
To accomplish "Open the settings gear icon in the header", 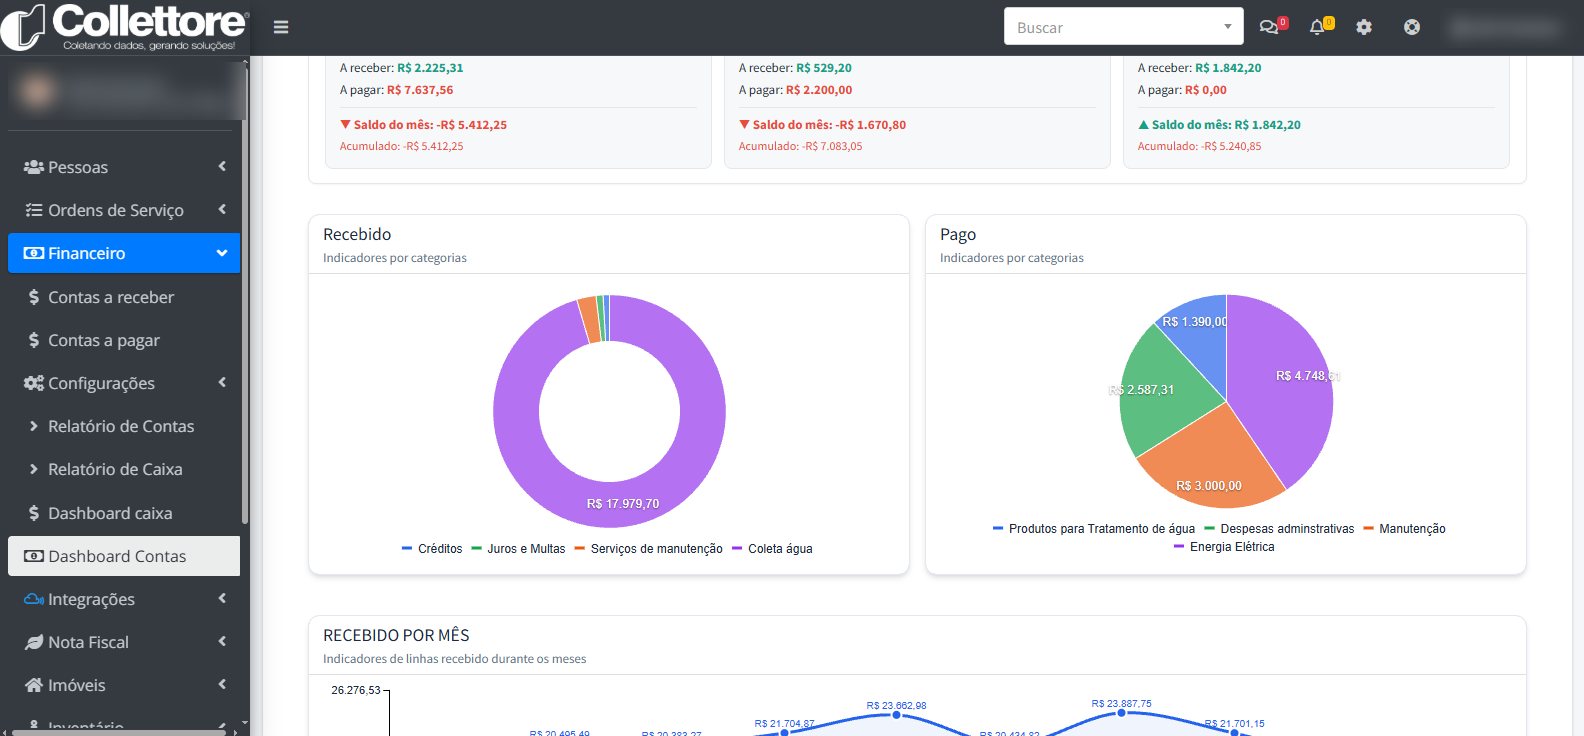I will (1364, 27).
